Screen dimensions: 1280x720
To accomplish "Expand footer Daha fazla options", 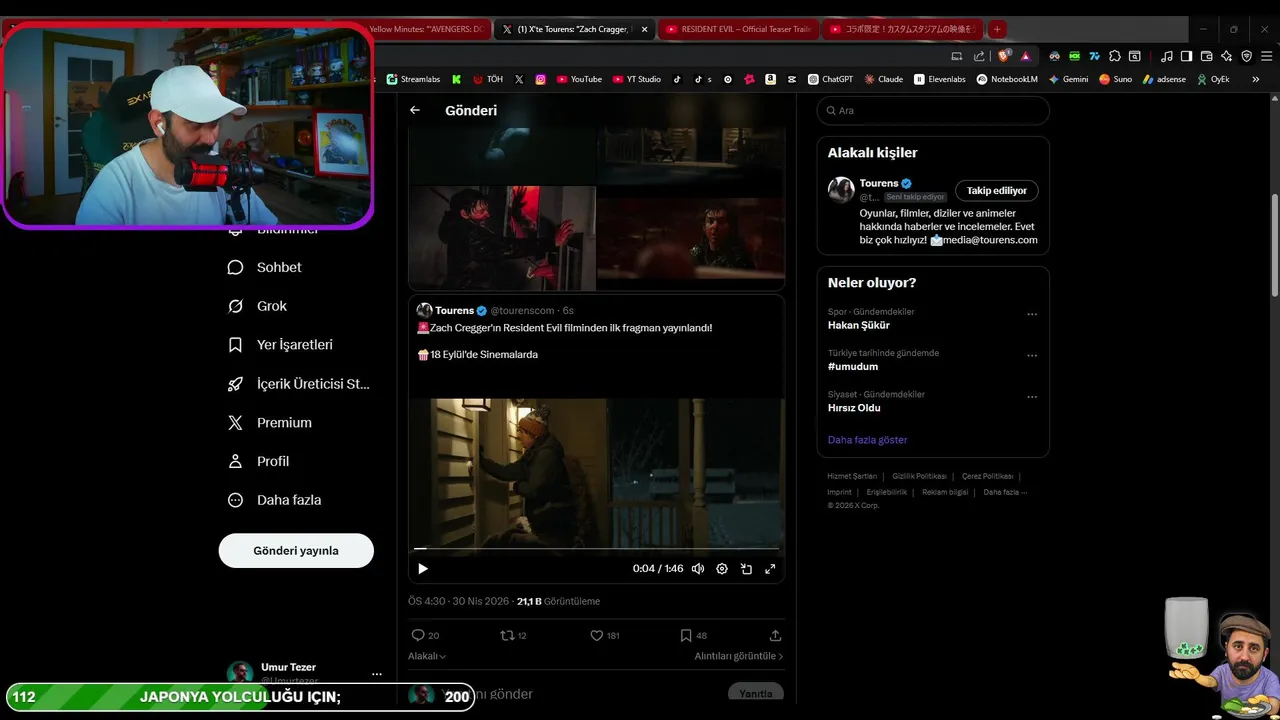I will click(x=1005, y=492).
